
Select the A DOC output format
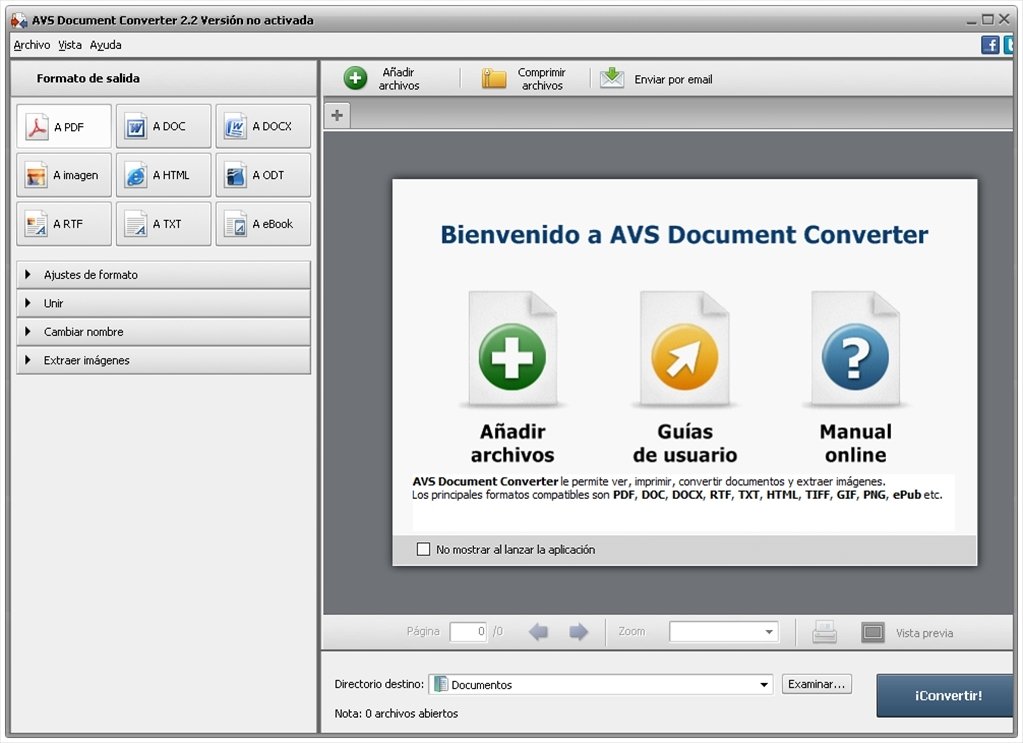point(164,127)
